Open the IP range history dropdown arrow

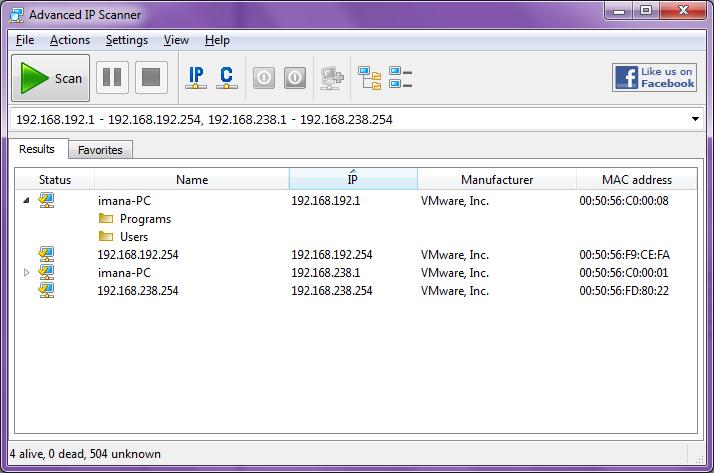(695, 119)
